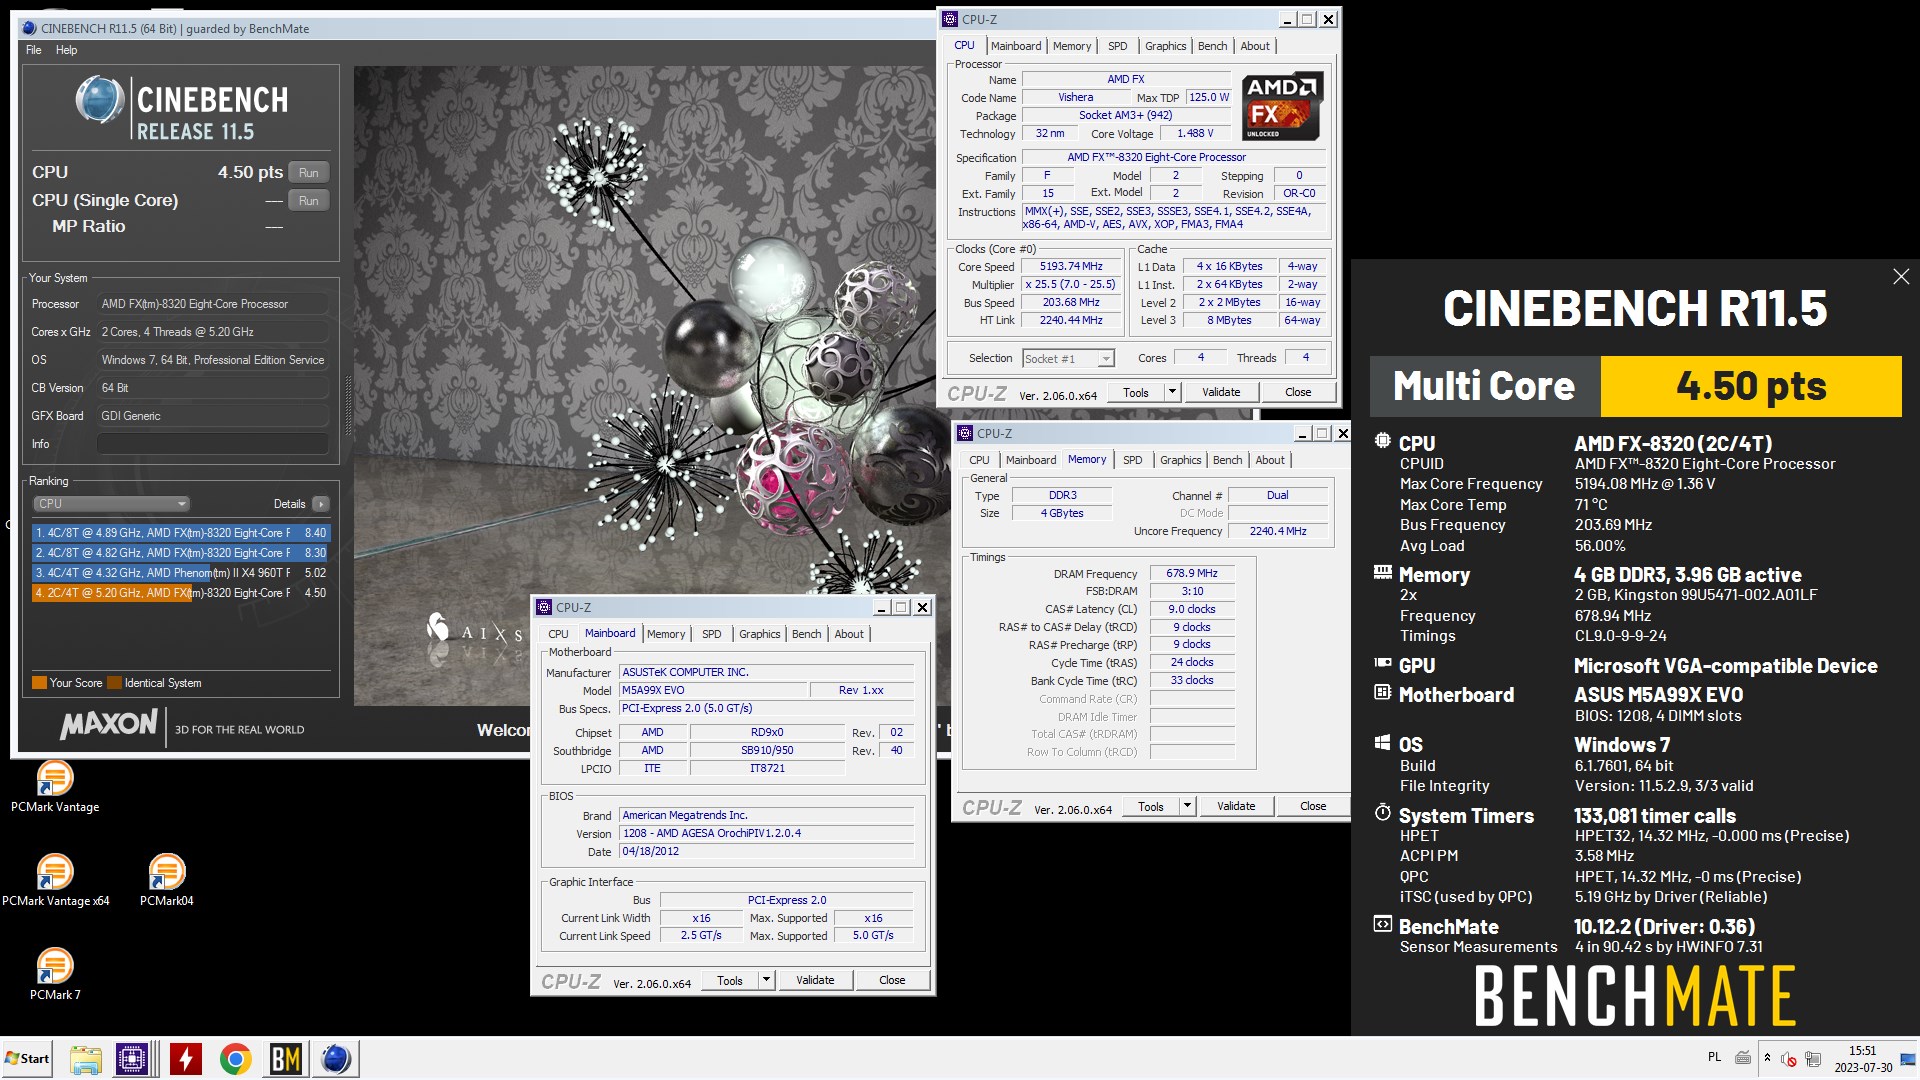Click the Ranking Details arrow button
Screen dimensions: 1920x1080
[x=321, y=504]
